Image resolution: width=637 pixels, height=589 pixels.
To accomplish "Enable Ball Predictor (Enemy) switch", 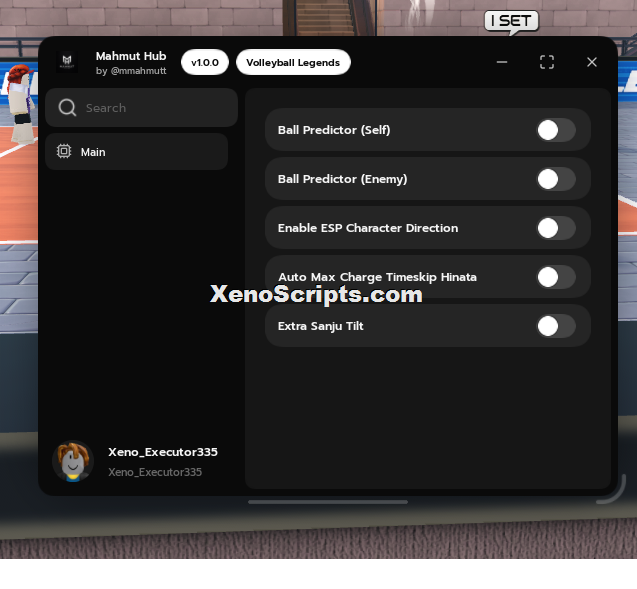I will click(x=556, y=179).
